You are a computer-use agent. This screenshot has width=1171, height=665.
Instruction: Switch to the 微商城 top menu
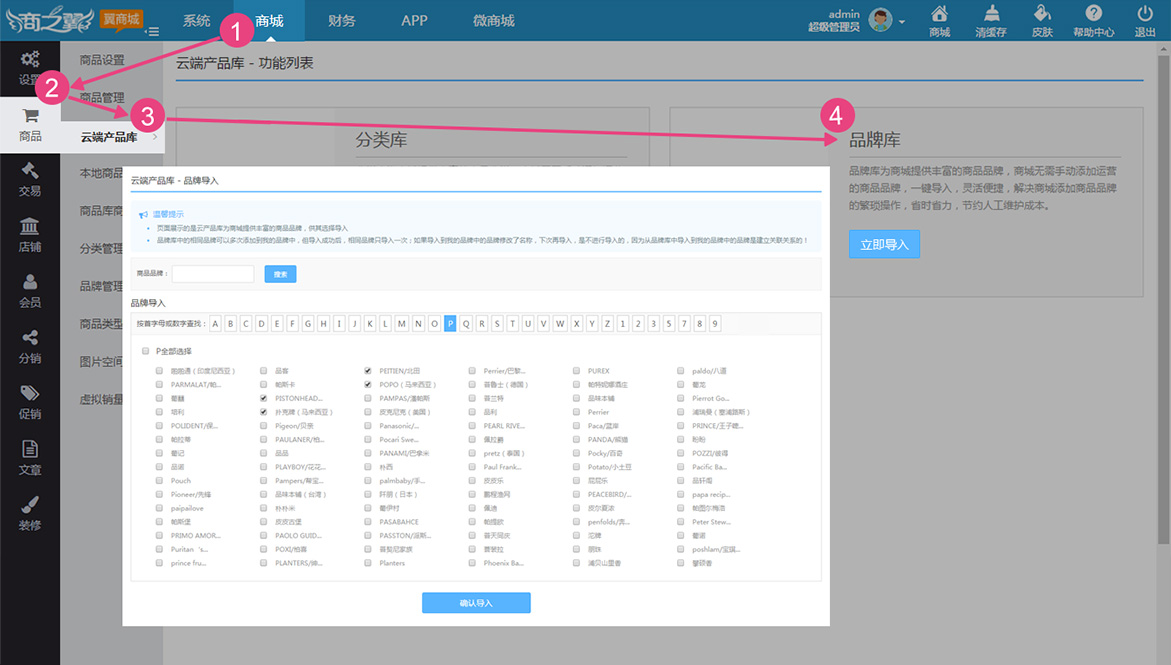pyautogui.click(x=494, y=20)
